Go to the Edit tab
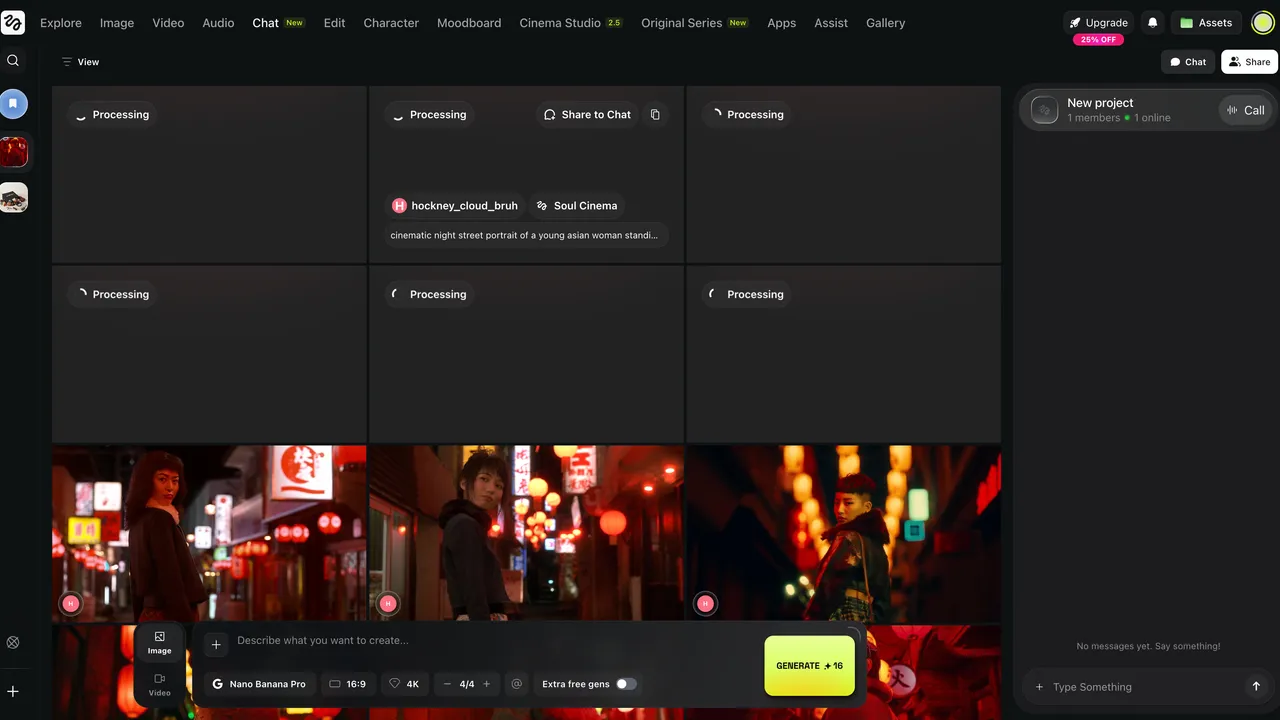Viewport: 1280px width, 720px height. pos(334,22)
